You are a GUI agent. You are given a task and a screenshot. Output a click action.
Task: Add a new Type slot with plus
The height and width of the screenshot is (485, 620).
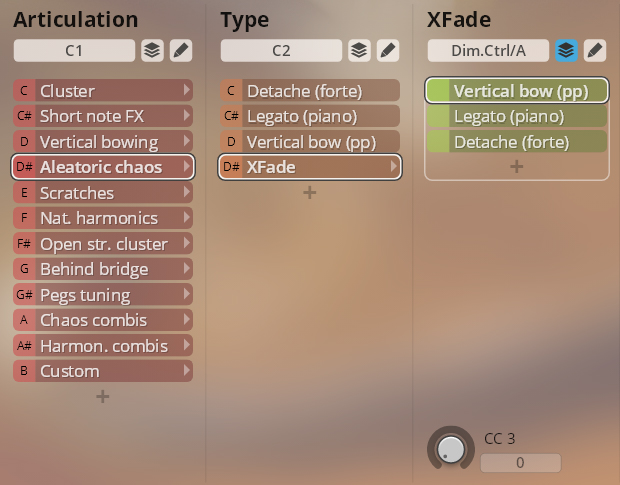click(x=310, y=192)
